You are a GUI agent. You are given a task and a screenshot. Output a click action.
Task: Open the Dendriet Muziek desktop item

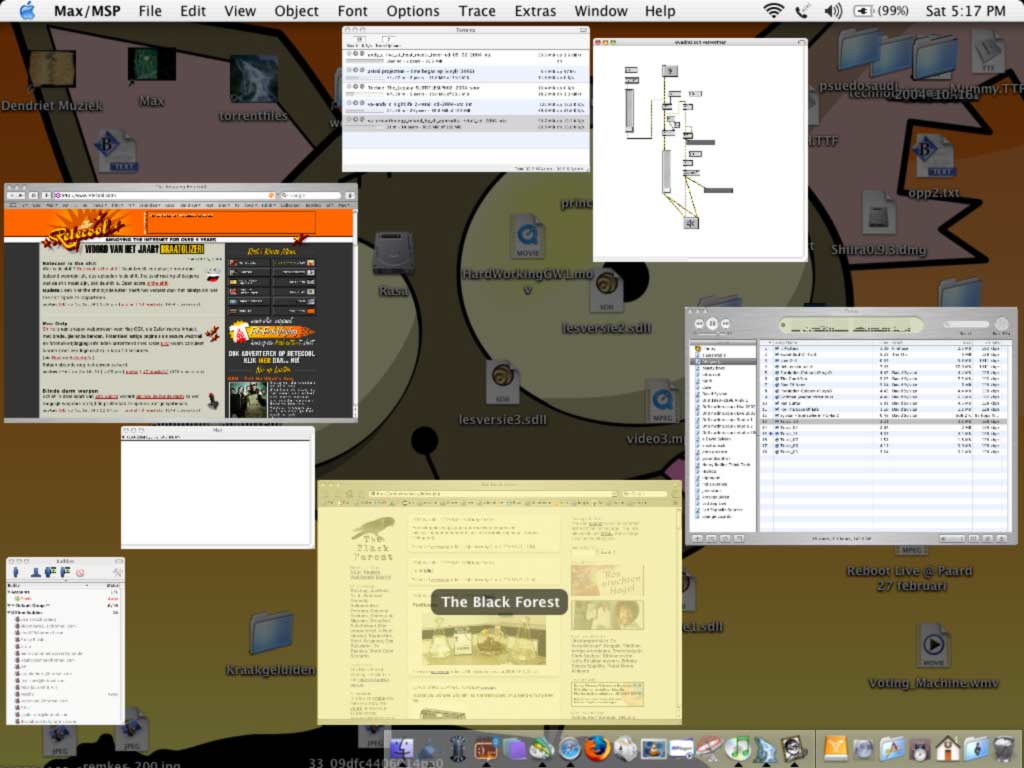click(x=52, y=70)
